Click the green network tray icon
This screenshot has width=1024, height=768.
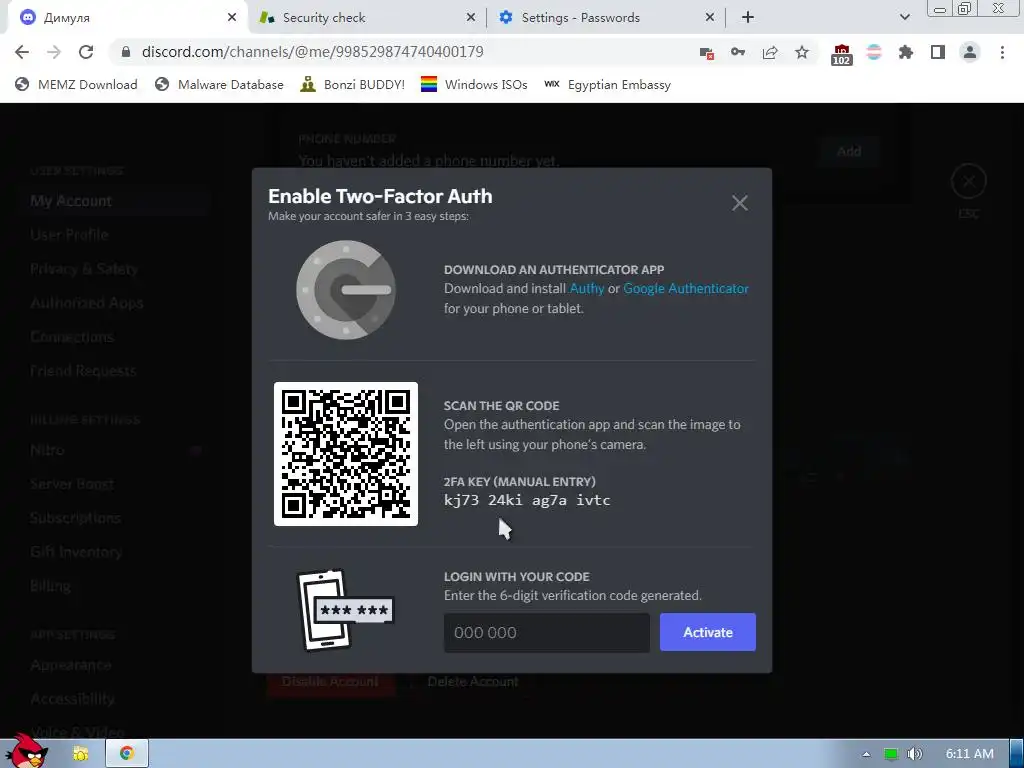[890, 754]
